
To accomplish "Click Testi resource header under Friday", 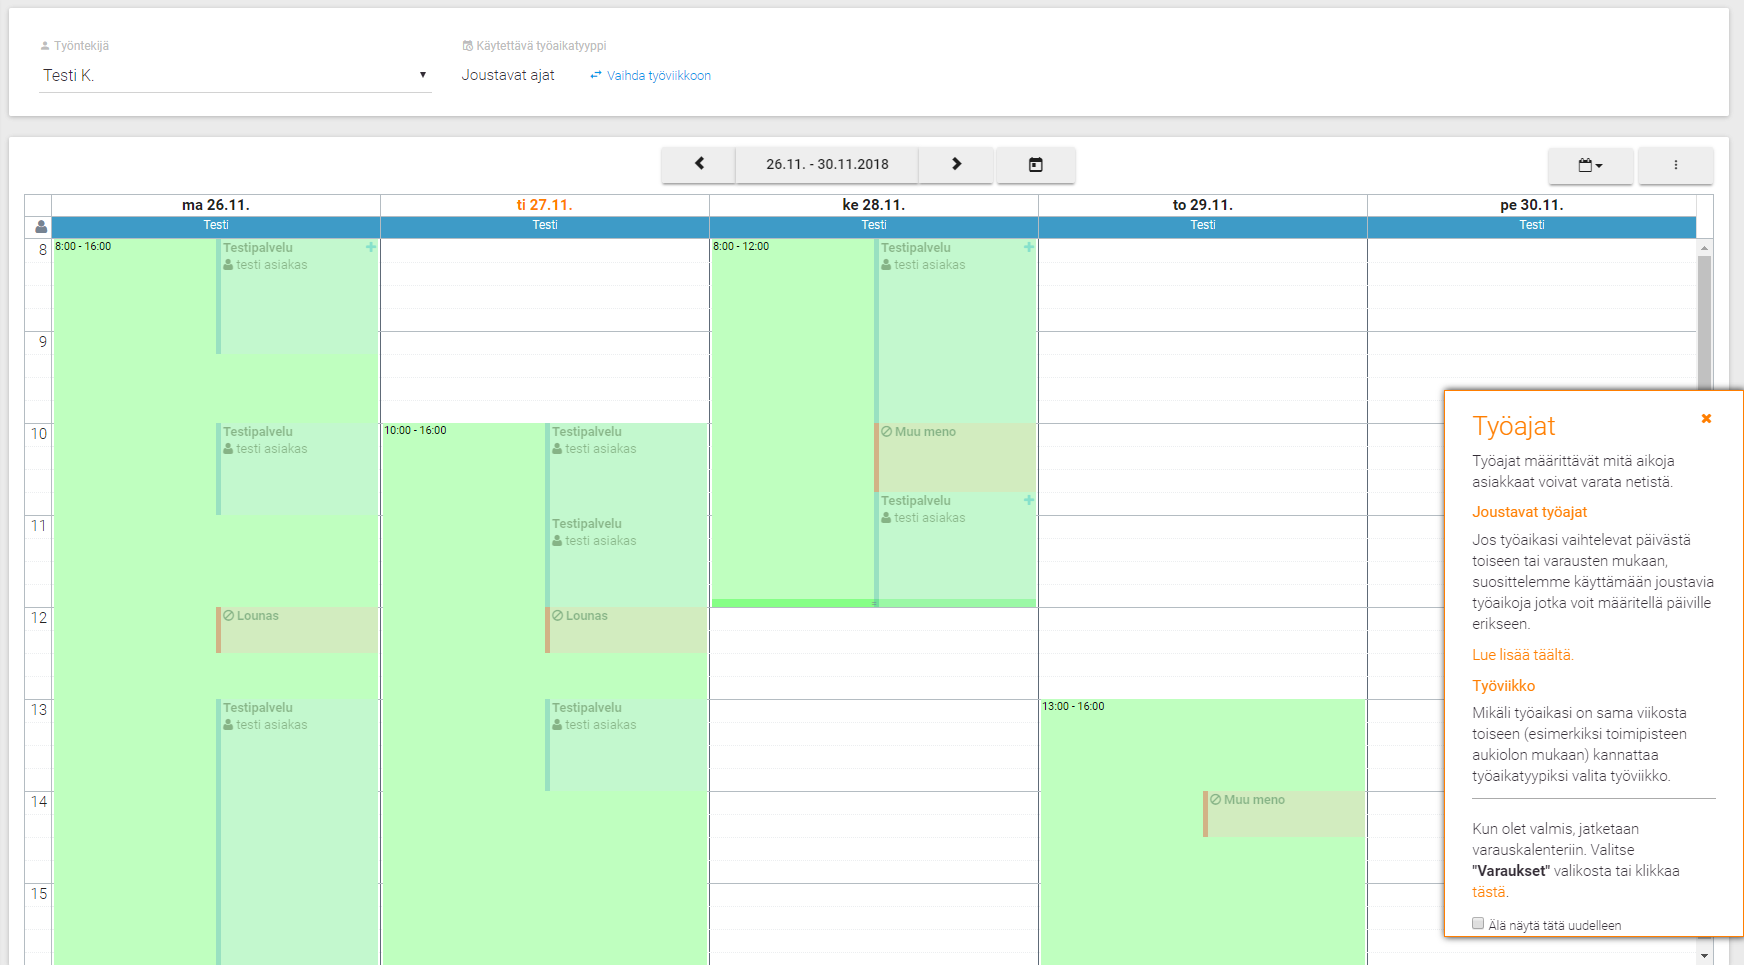I will tap(1532, 225).
